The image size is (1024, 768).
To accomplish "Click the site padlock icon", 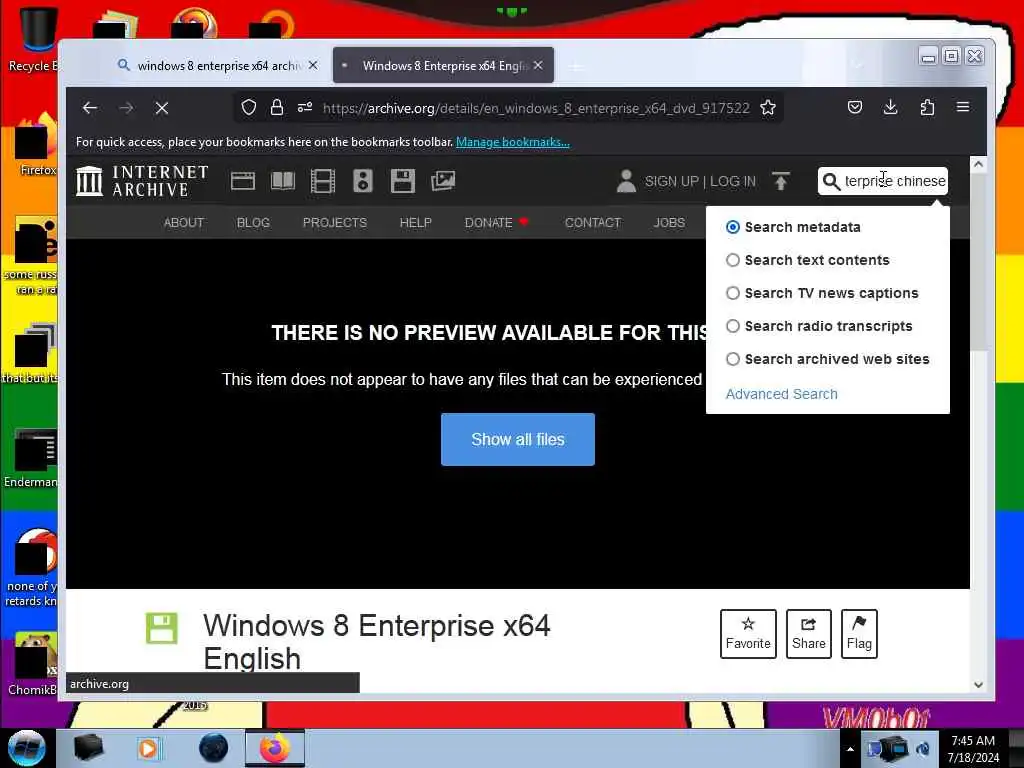I will [277, 107].
